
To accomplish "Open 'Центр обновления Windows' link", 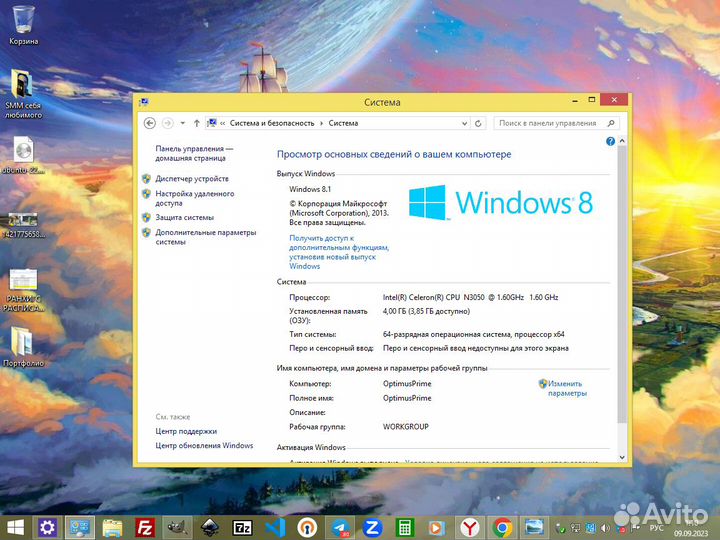I will coord(204,445).
